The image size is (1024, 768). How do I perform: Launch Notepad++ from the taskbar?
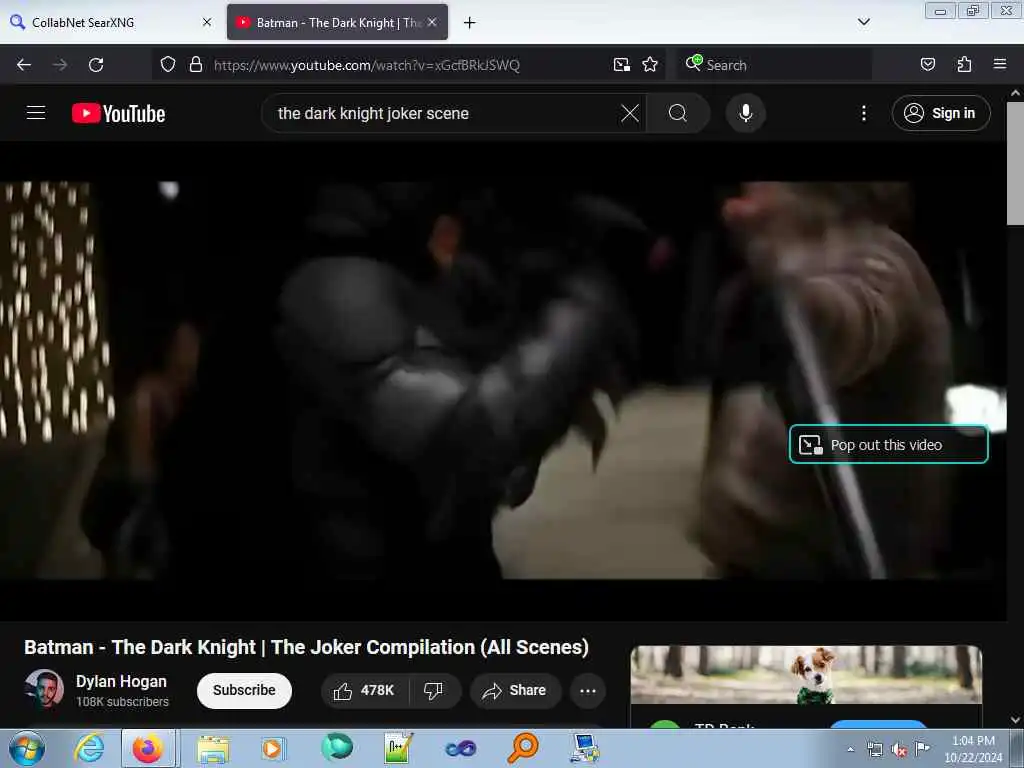tap(398, 748)
